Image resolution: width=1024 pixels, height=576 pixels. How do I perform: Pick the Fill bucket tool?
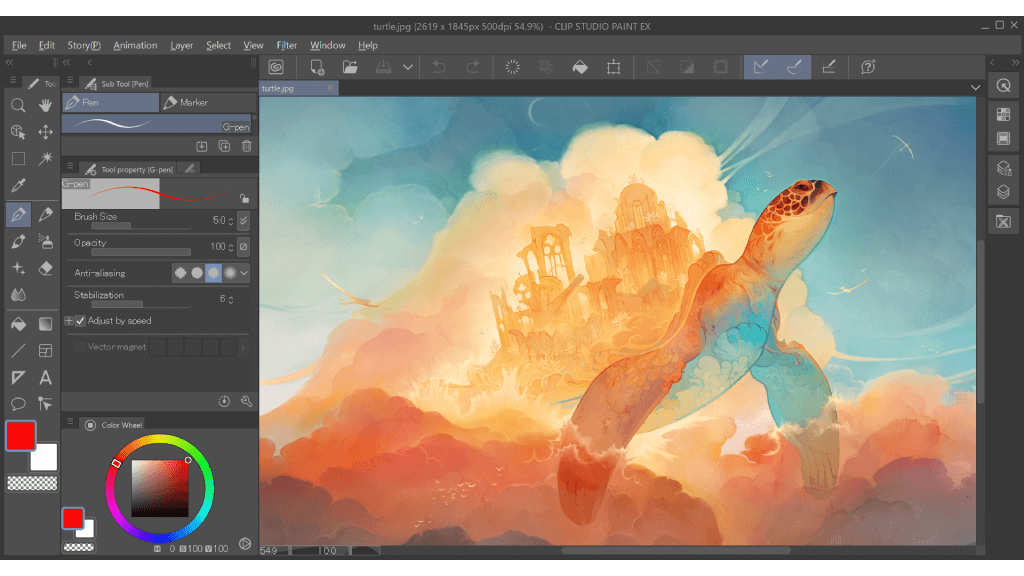[18, 323]
